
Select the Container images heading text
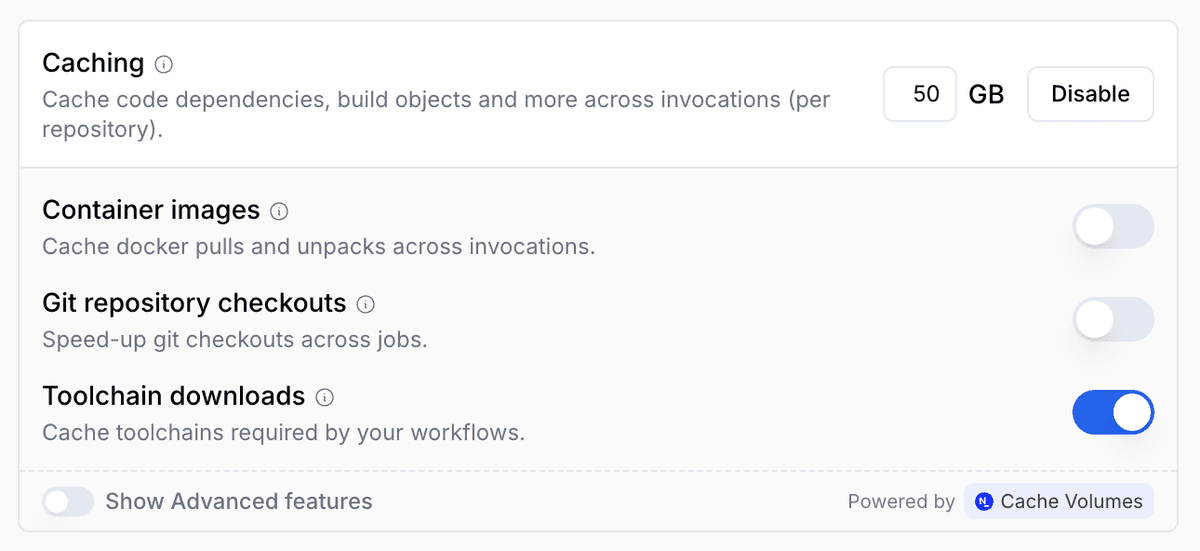tap(151, 211)
